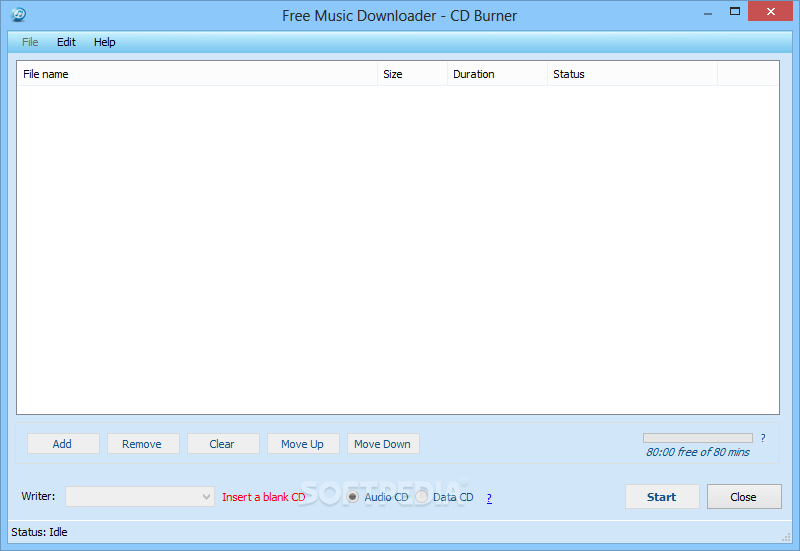Select the Audio CD radio button
Screen dimensions: 800x551
coord(352,496)
